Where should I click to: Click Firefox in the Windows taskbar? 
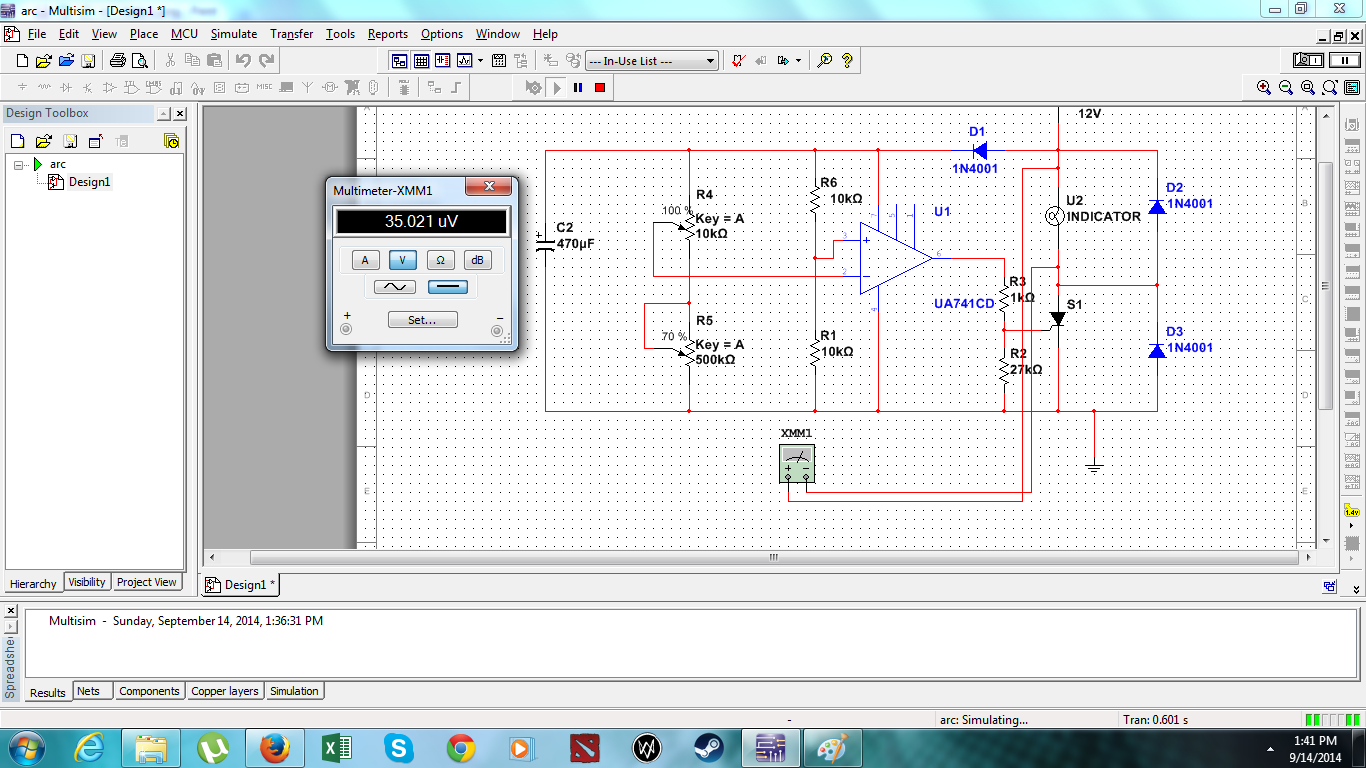coord(274,748)
